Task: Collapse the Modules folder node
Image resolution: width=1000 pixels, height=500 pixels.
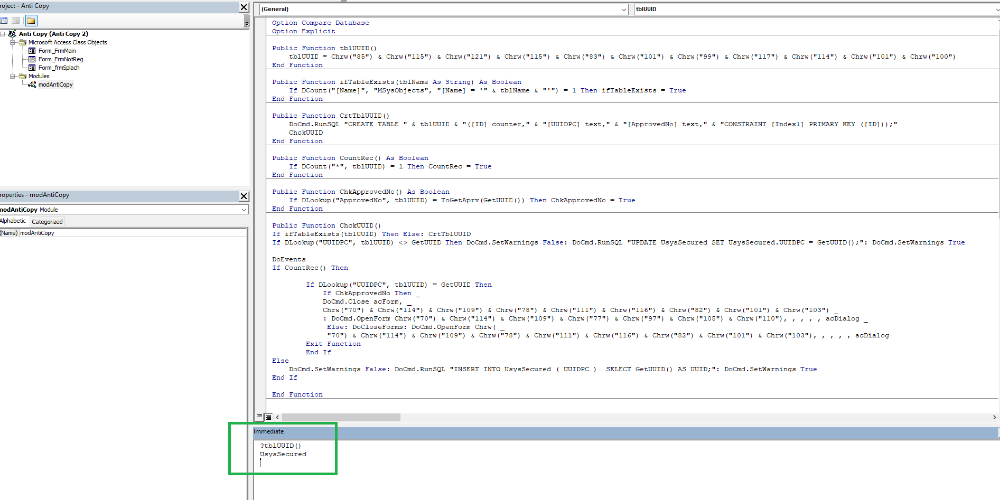Action: 12,76
